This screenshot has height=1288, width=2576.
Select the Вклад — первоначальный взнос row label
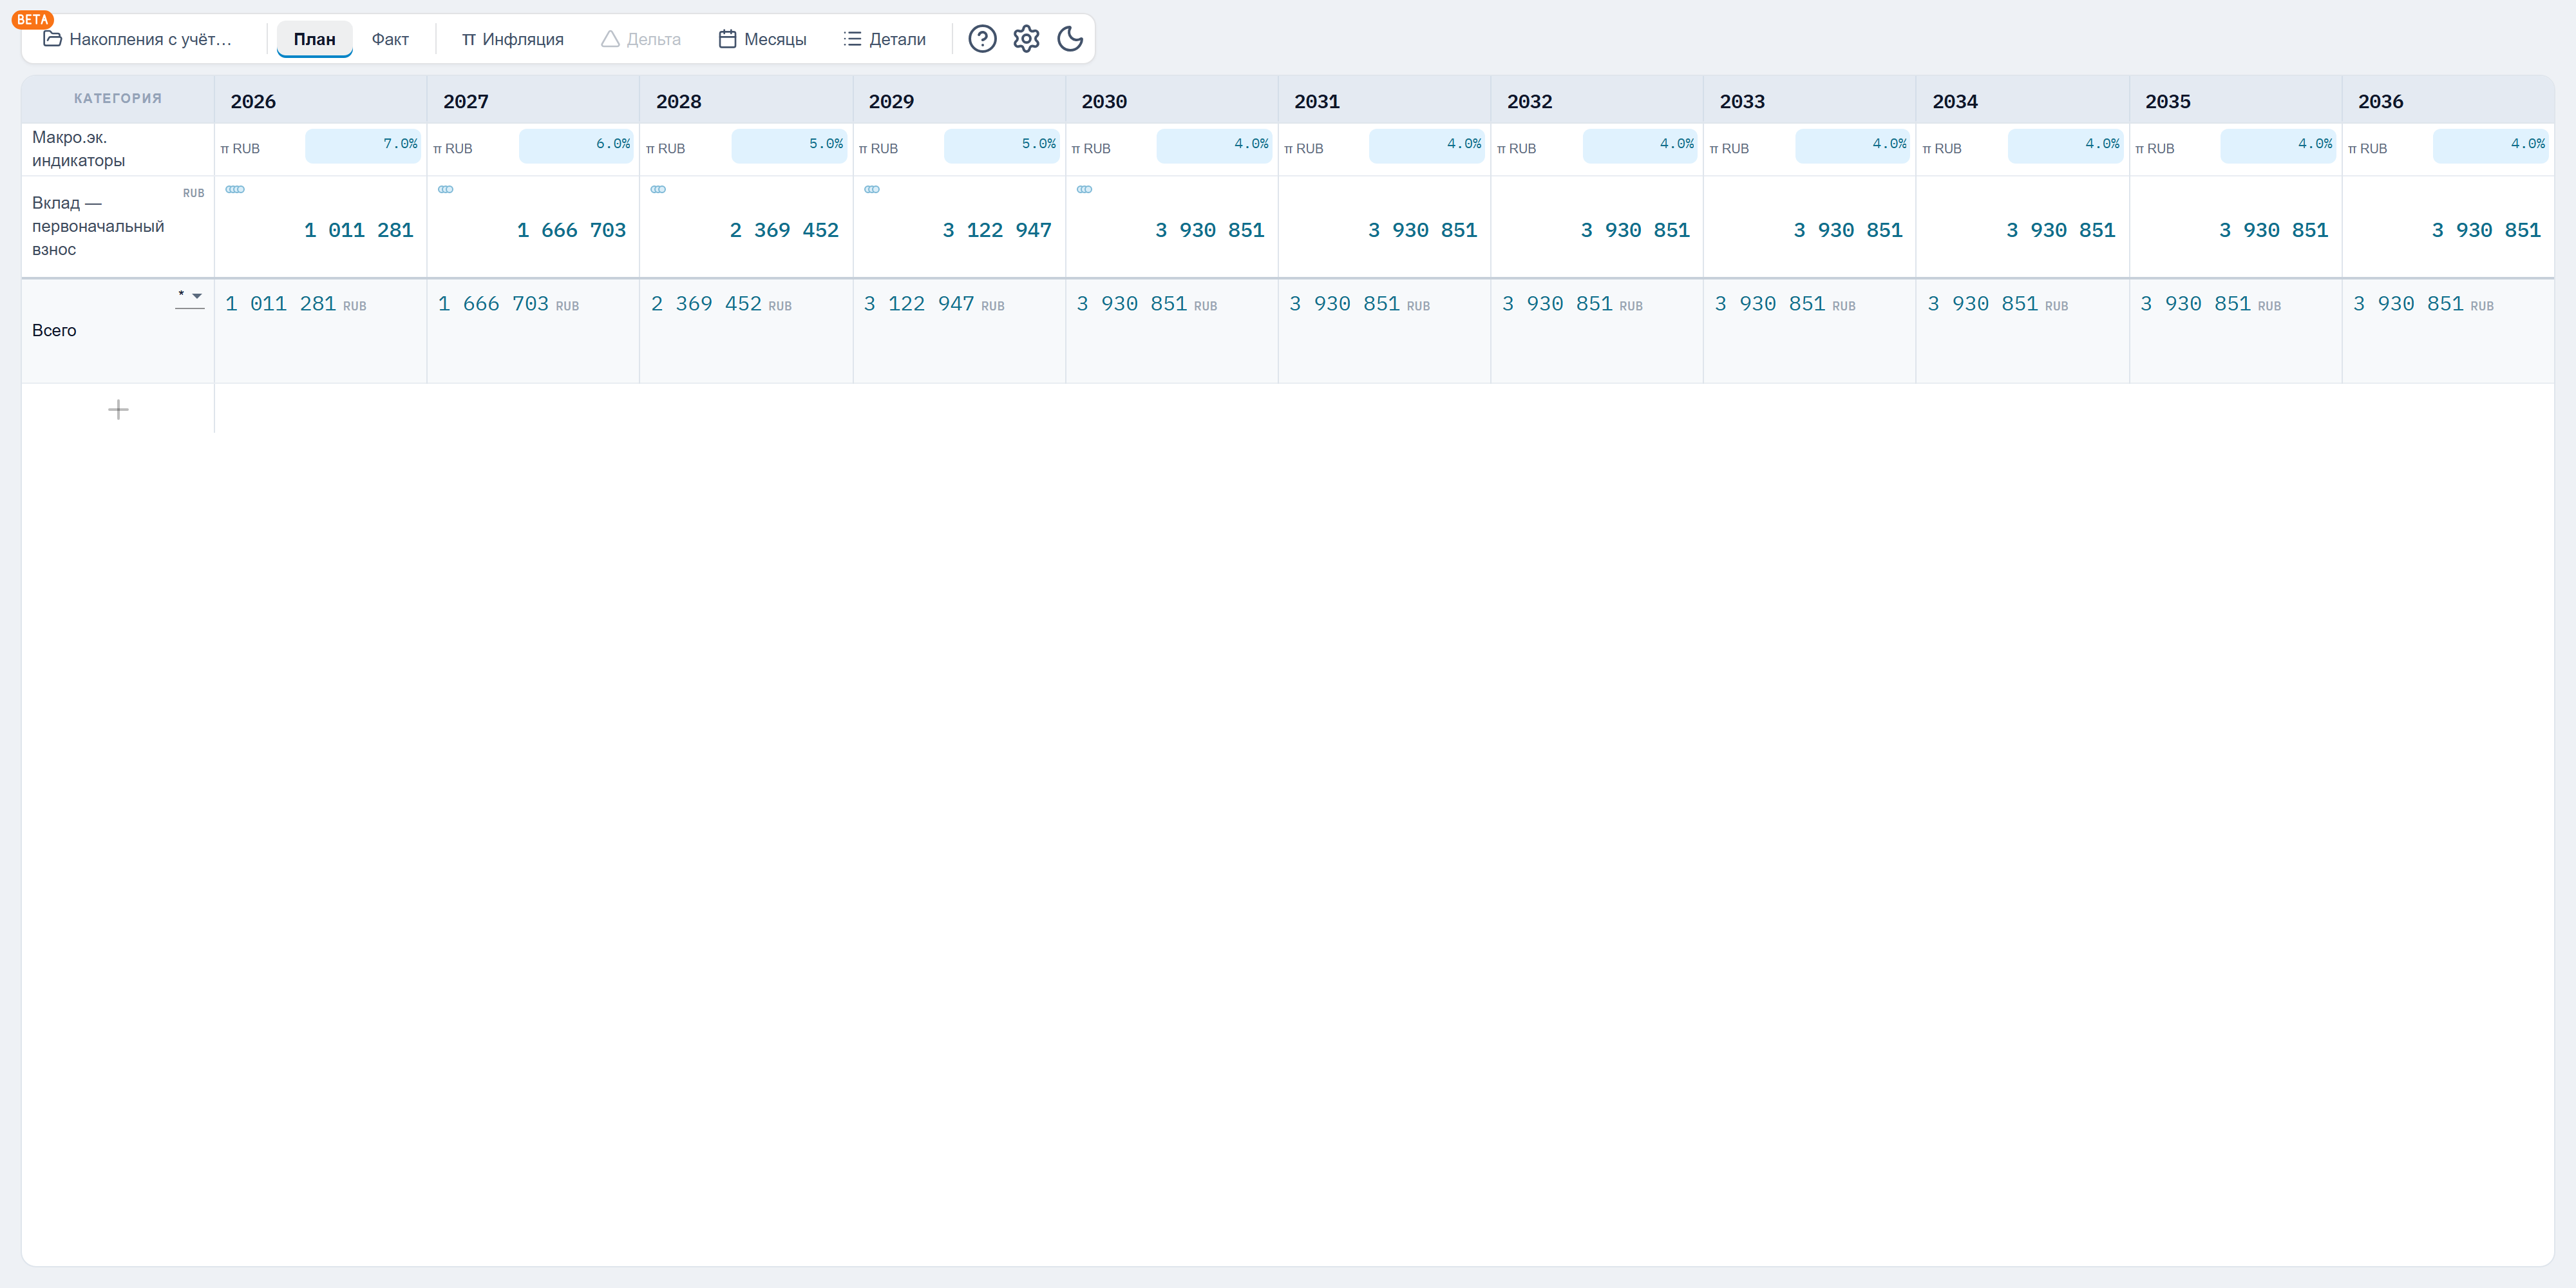tap(98, 226)
